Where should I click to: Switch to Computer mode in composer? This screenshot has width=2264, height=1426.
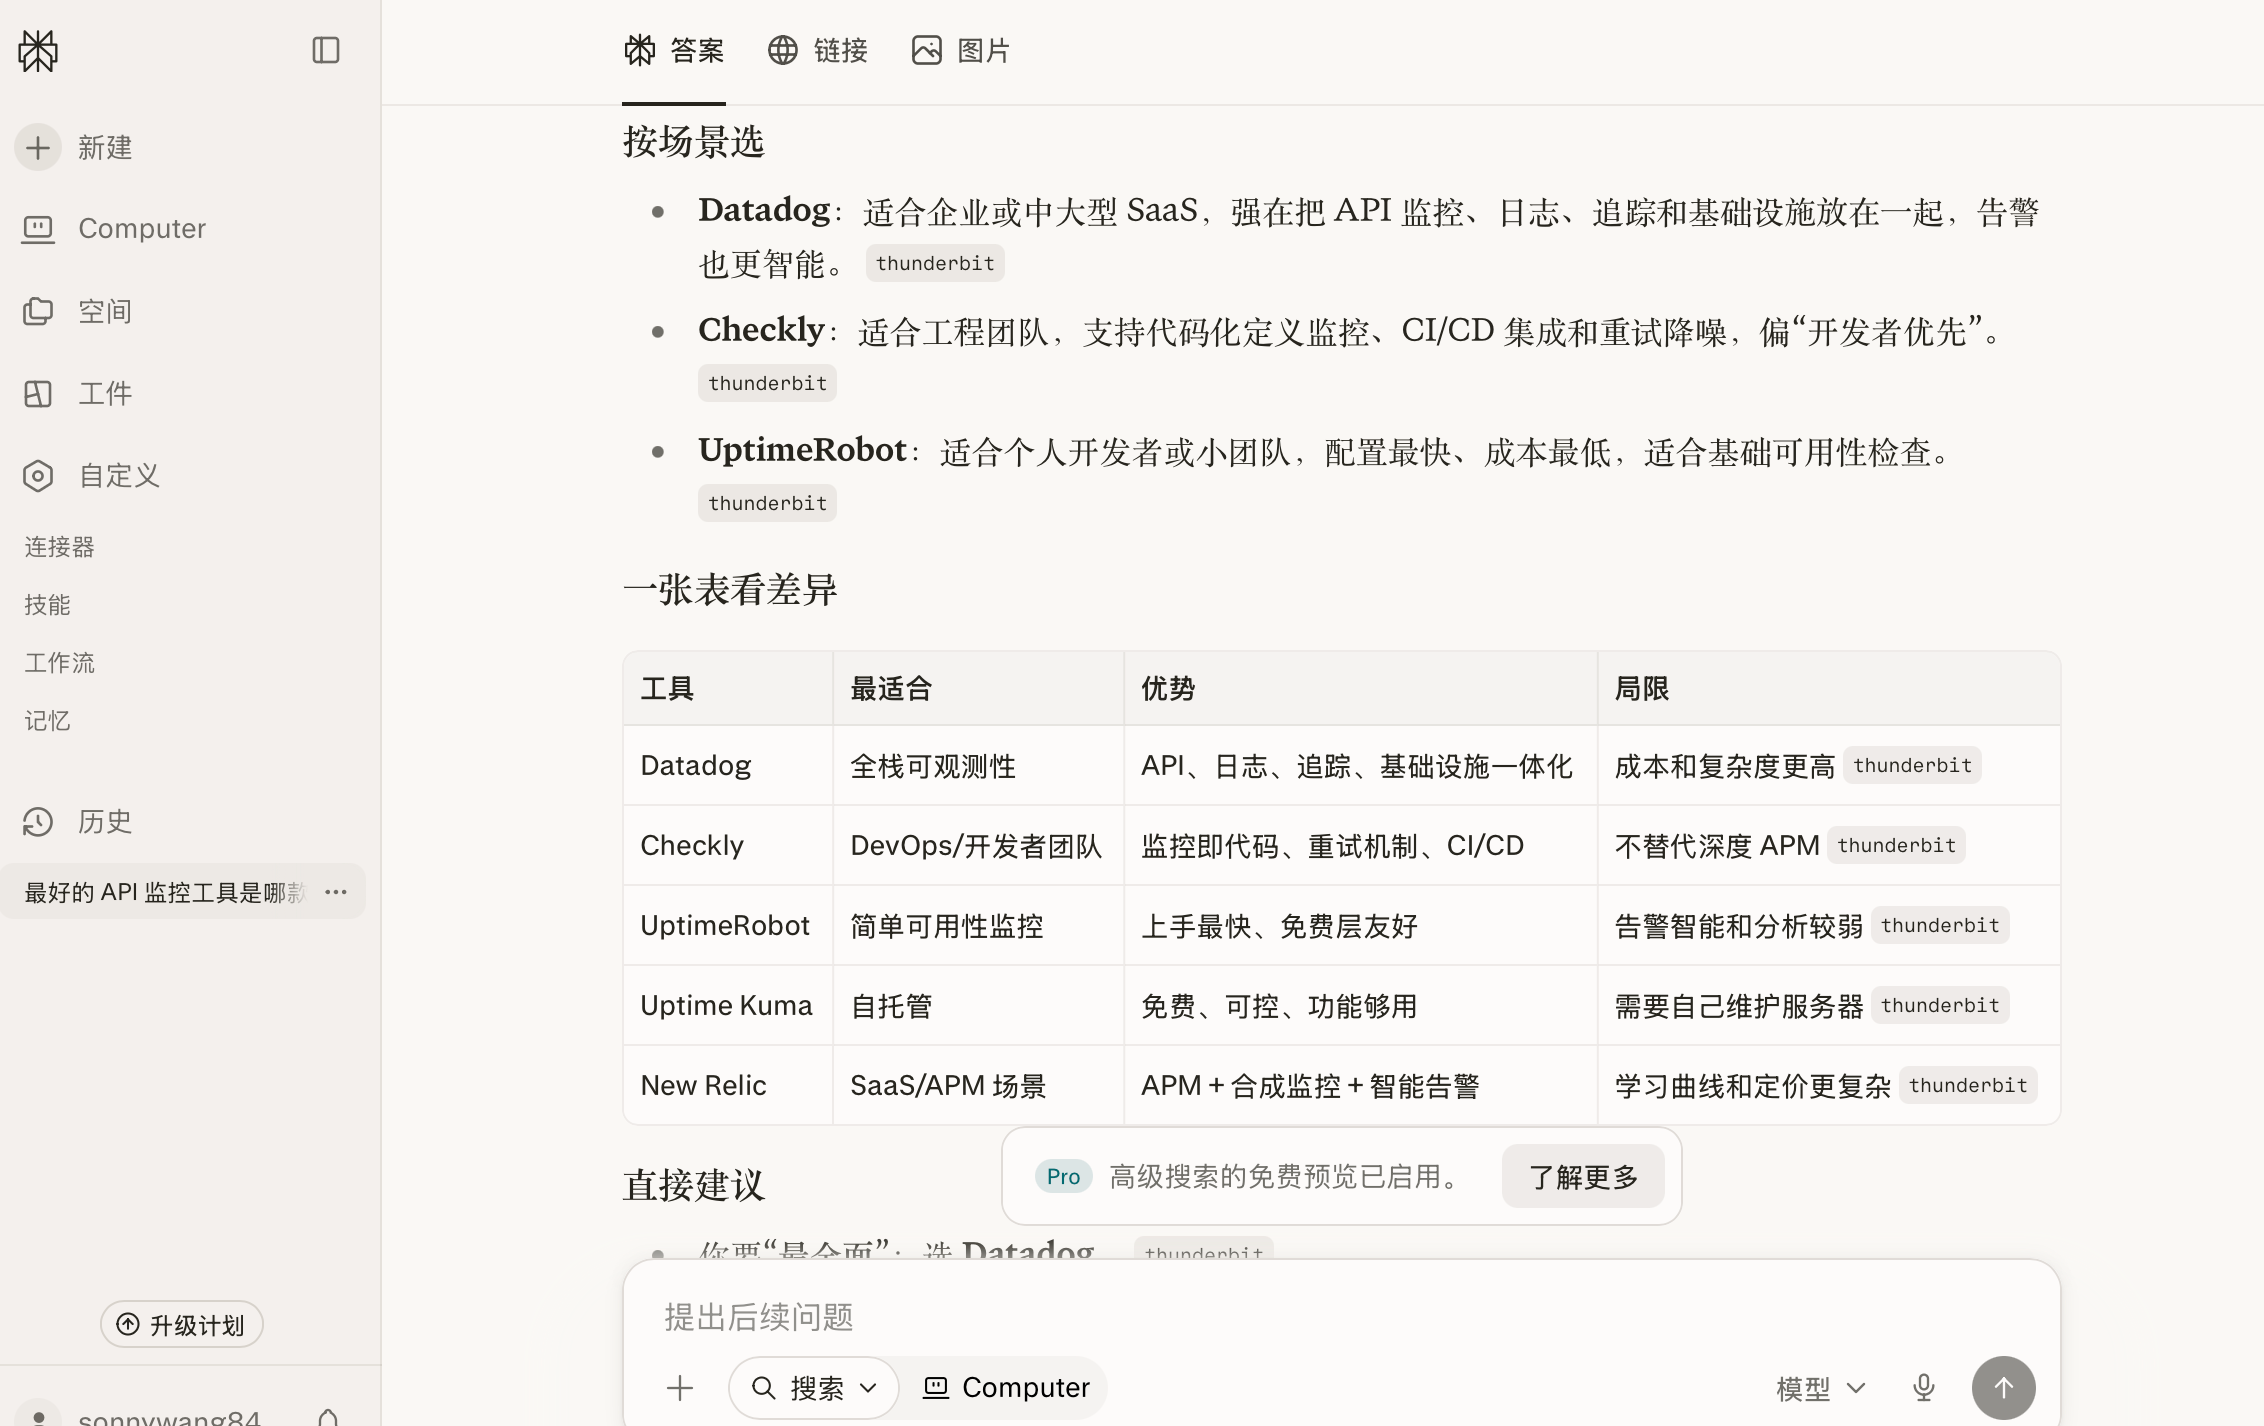tap(1005, 1388)
